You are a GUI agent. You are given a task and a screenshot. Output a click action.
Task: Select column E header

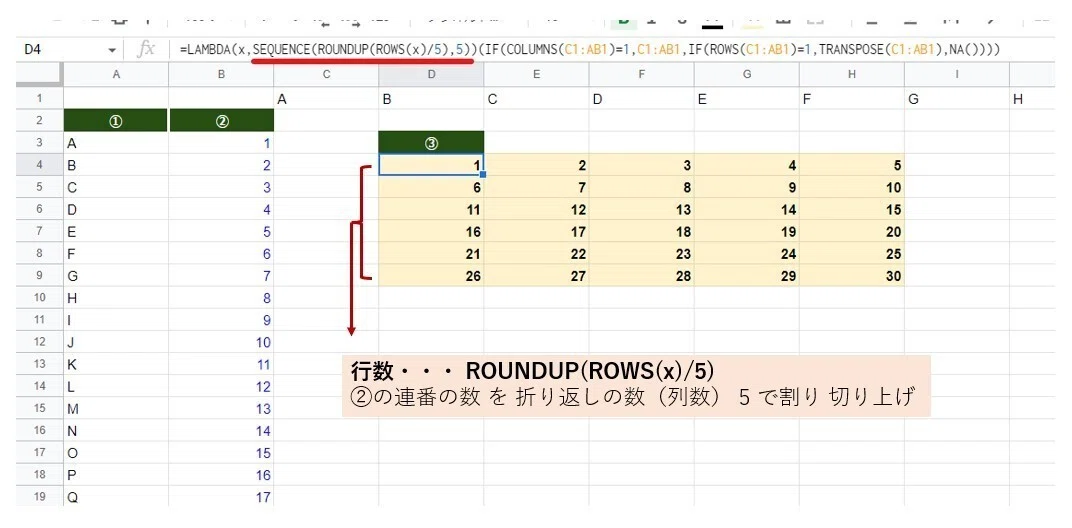(537, 74)
